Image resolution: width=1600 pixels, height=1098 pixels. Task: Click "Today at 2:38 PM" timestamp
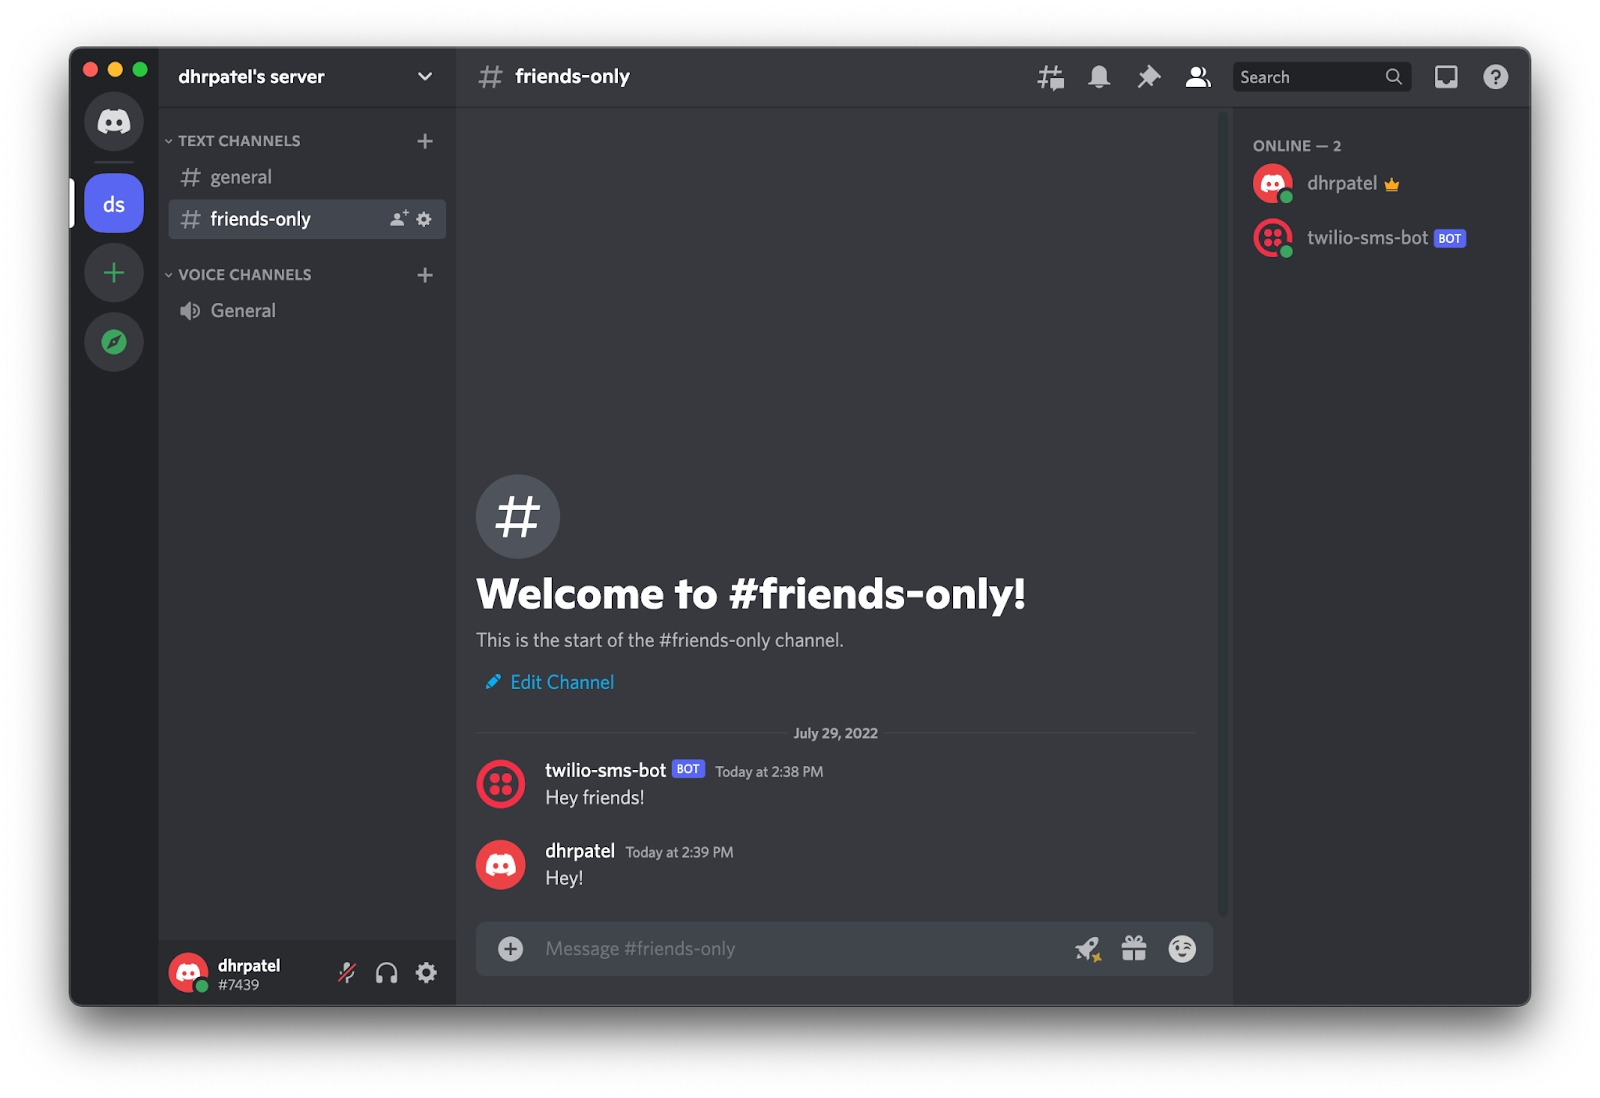tap(769, 772)
